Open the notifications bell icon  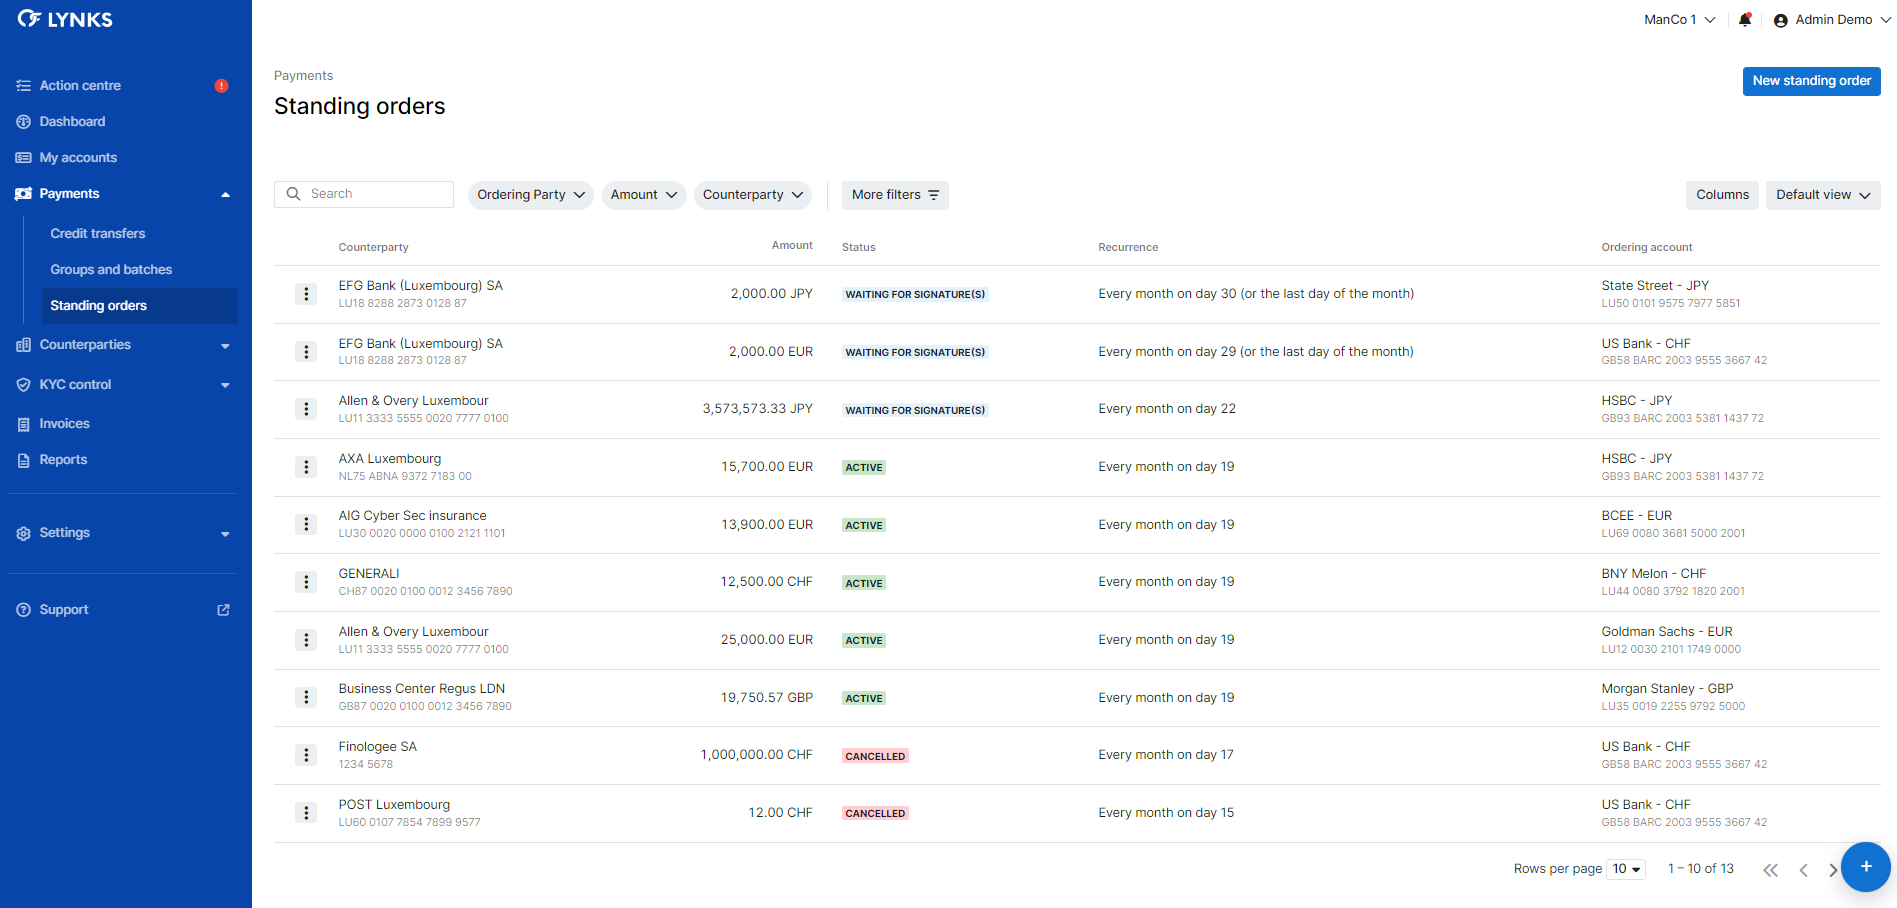[1745, 19]
